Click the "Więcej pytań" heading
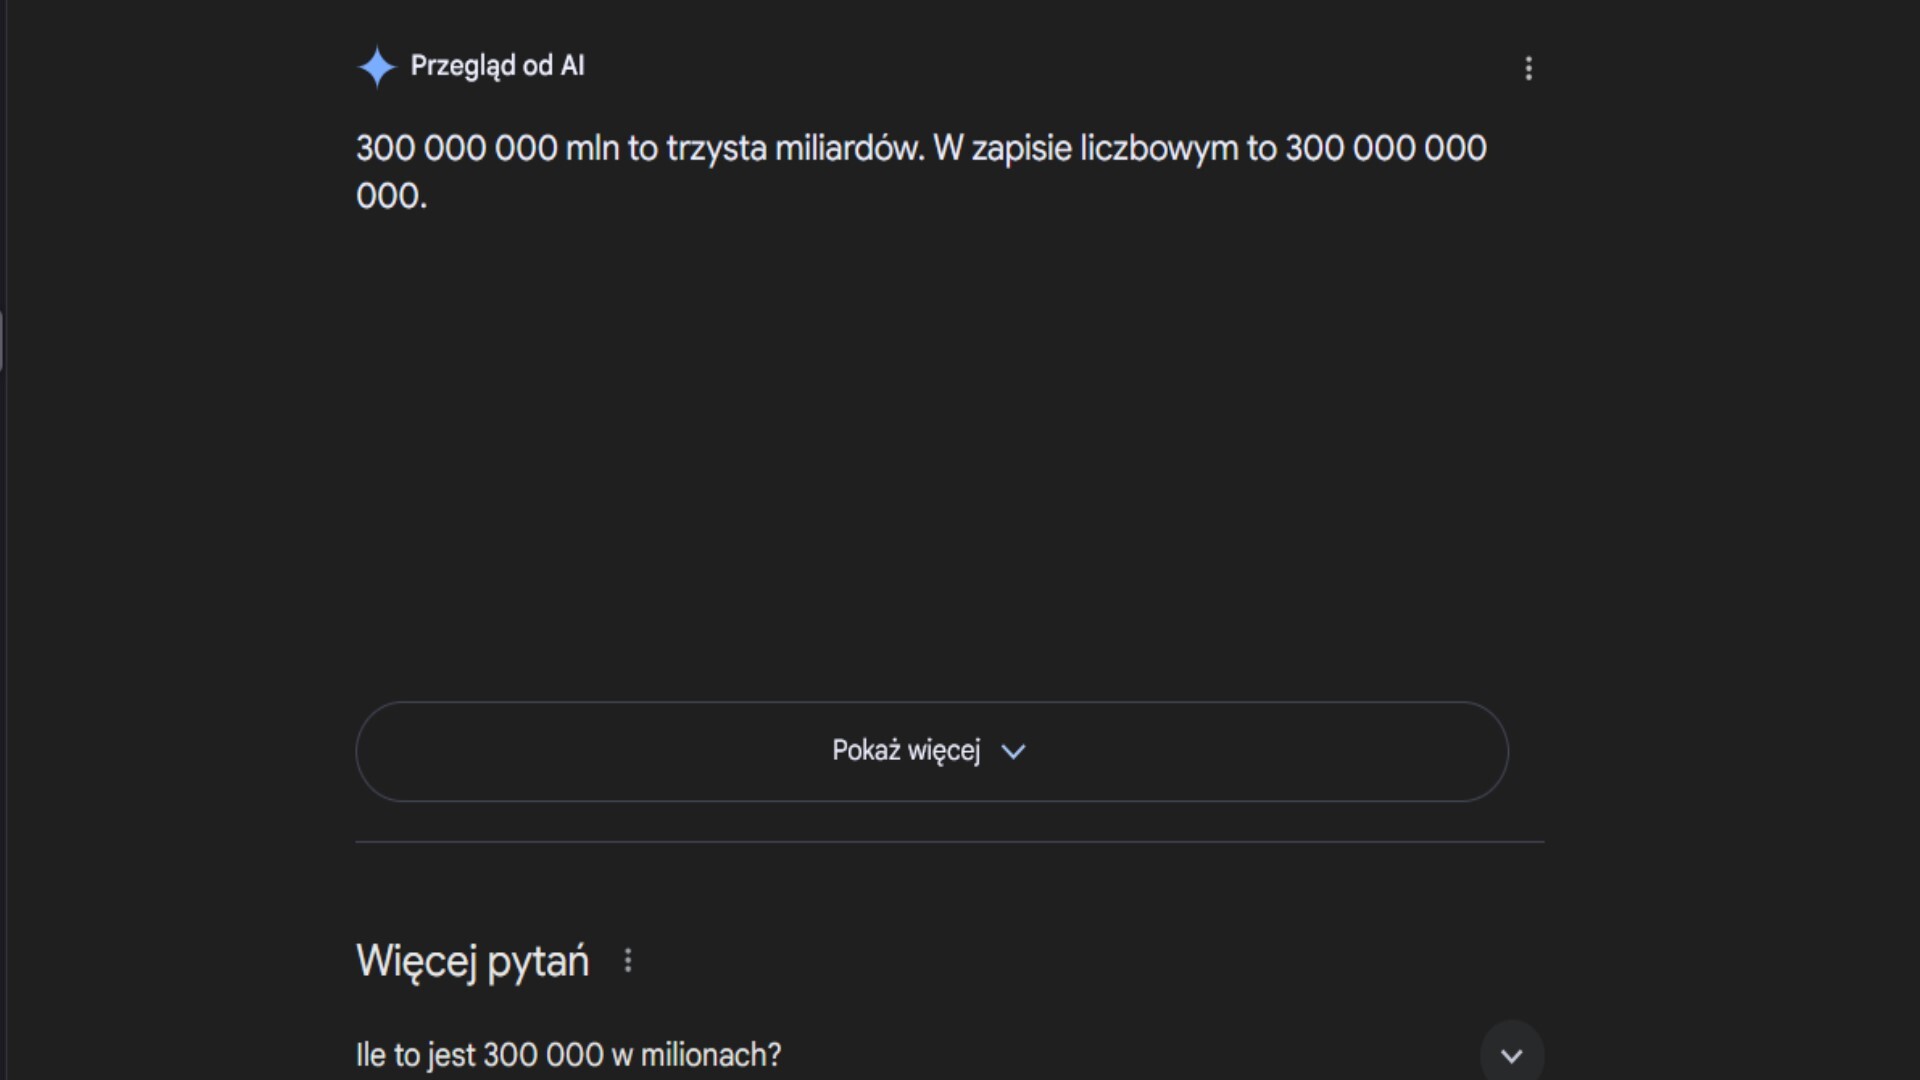 tap(472, 961)
